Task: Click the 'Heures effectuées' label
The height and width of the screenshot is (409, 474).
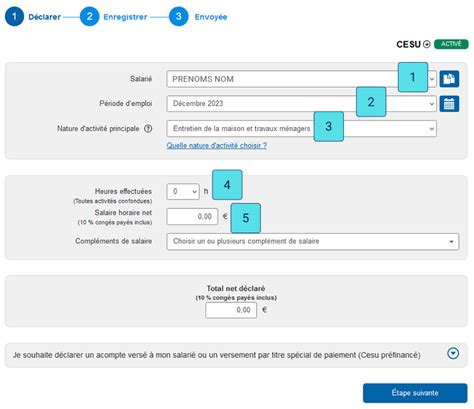Action: point(123,191)
